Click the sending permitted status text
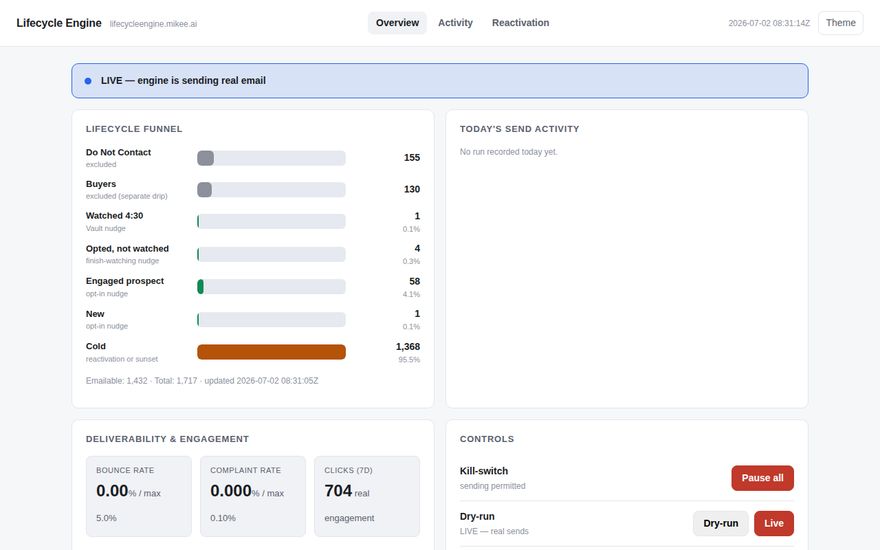Image resolution: width=880 pixels, height=550 pixels. click(x=493, y=486)
